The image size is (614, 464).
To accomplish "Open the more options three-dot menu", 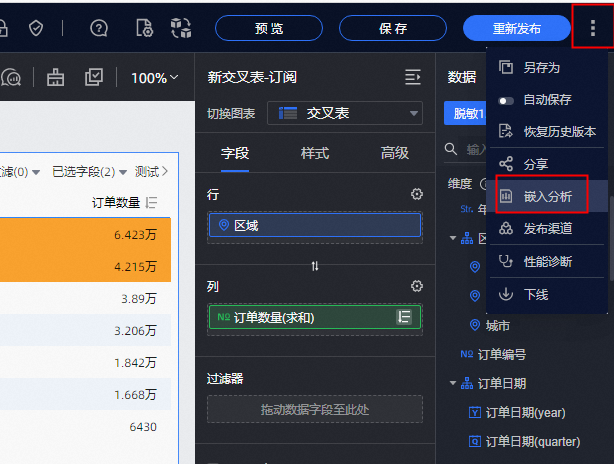I will coord(593,28).
